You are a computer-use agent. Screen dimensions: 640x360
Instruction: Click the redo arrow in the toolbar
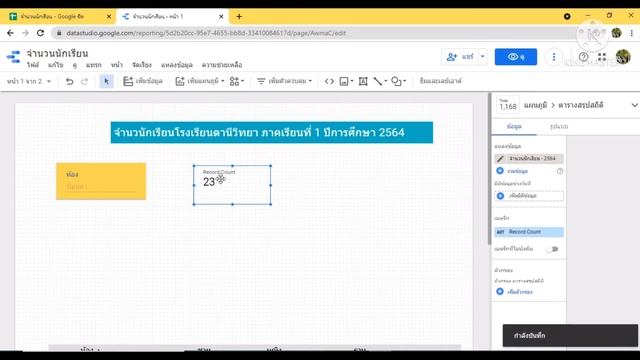click(x=84, y=81)
